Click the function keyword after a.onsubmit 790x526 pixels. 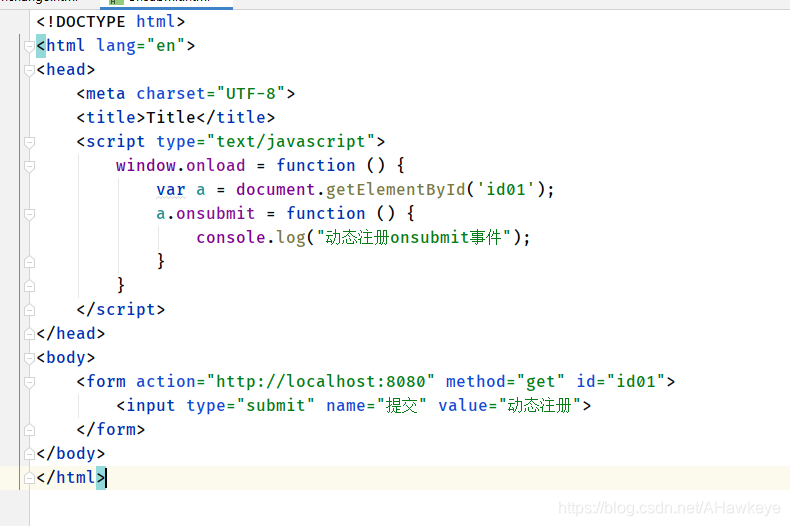[326, 214]
